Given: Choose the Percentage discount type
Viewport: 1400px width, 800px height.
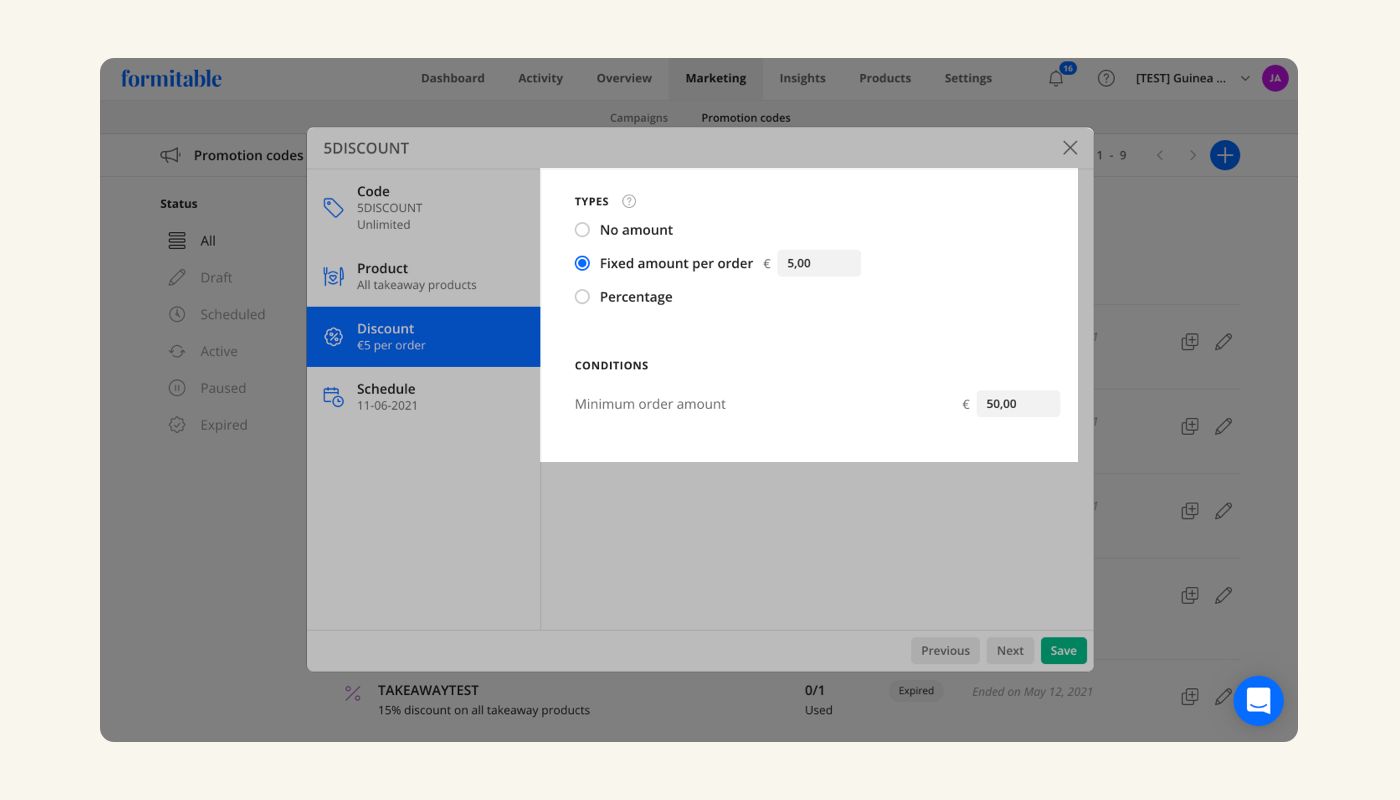Looking at the screenshot, I should click(x=582, y=297).
